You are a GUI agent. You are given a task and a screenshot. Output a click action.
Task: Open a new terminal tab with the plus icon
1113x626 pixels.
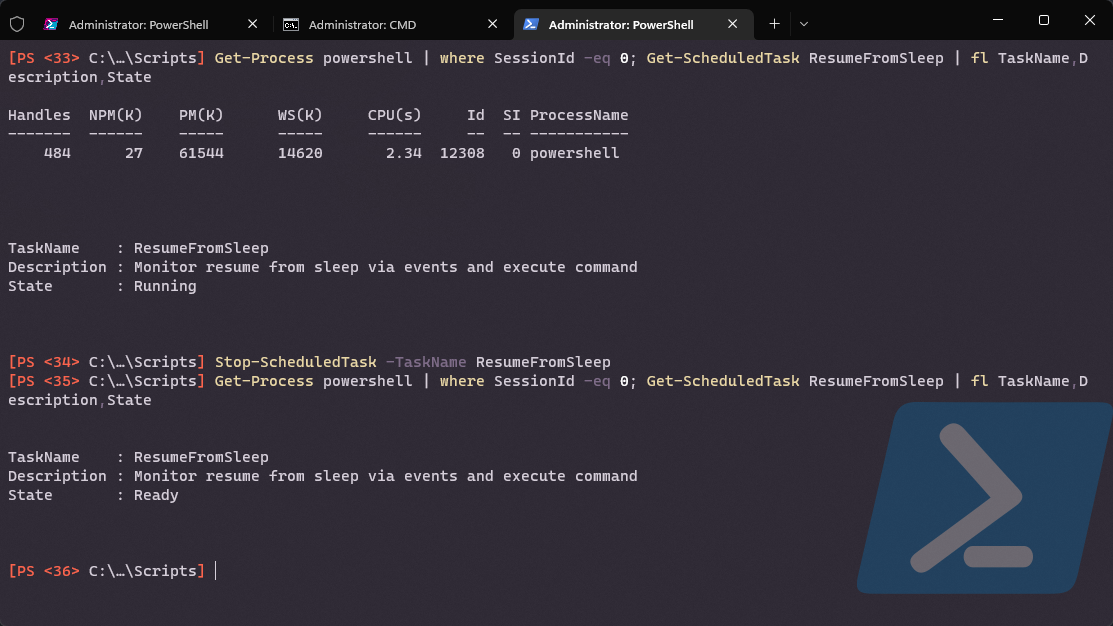coord(776,22)
